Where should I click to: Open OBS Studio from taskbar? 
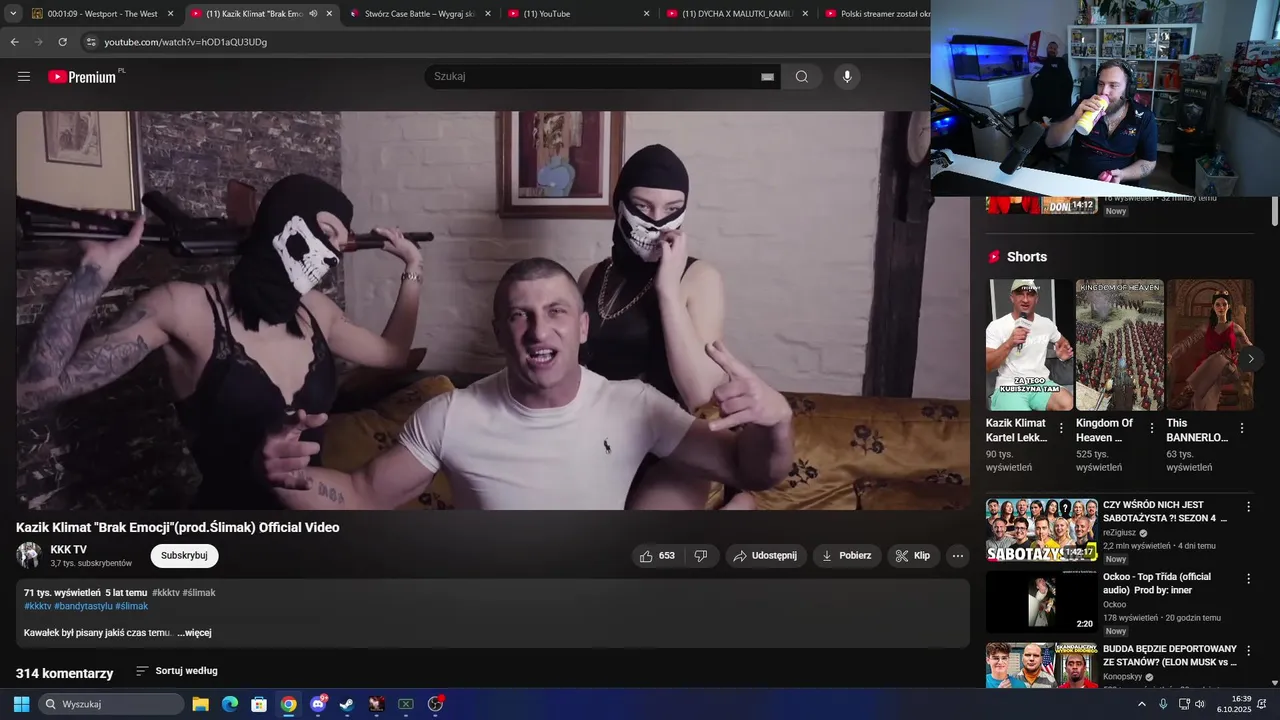coord(435,704)
